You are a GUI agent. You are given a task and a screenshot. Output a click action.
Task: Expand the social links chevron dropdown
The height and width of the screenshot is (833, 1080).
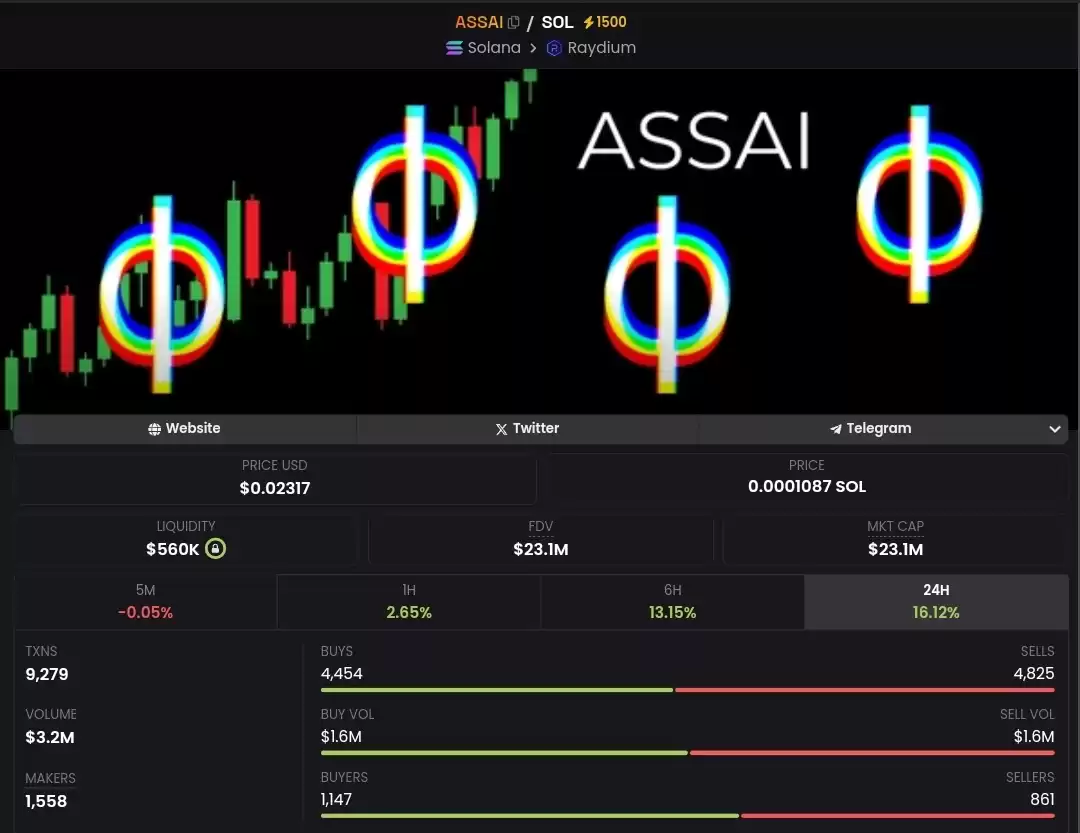coord(1055,429)
